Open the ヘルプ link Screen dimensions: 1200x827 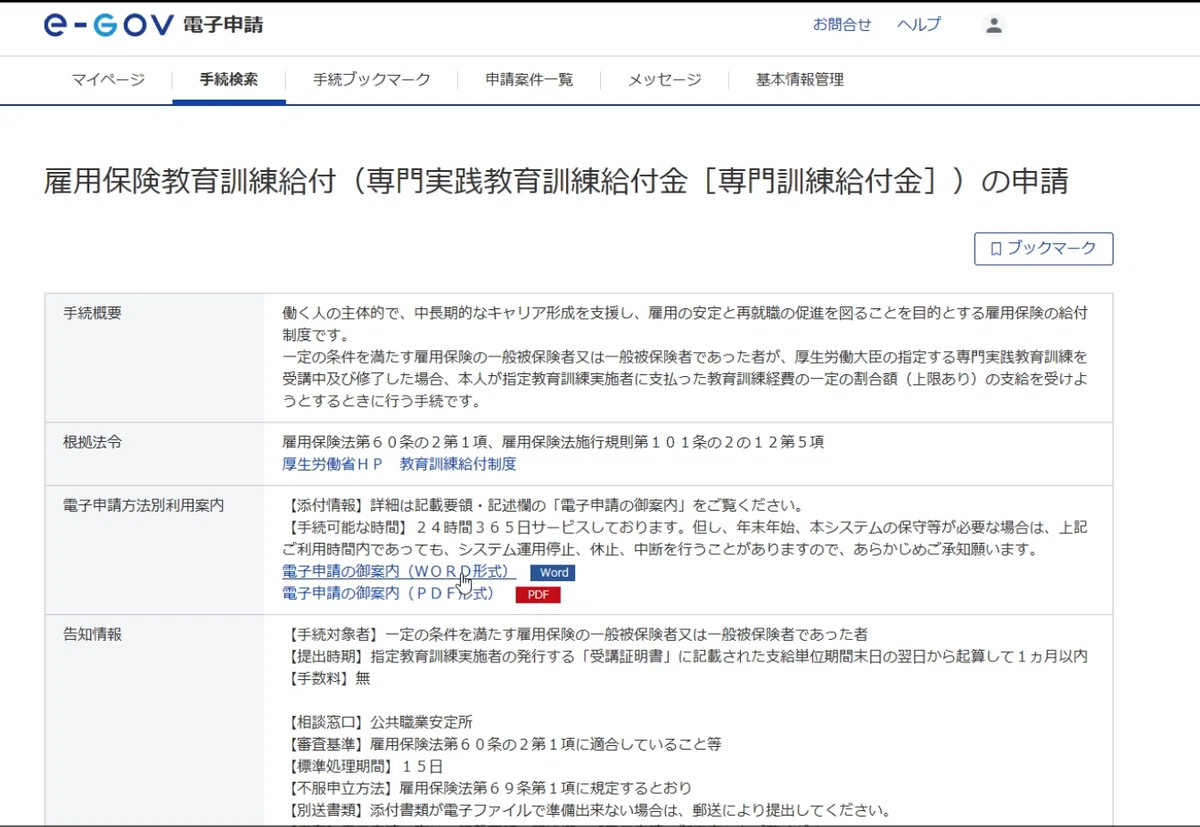tap(919, 25)
